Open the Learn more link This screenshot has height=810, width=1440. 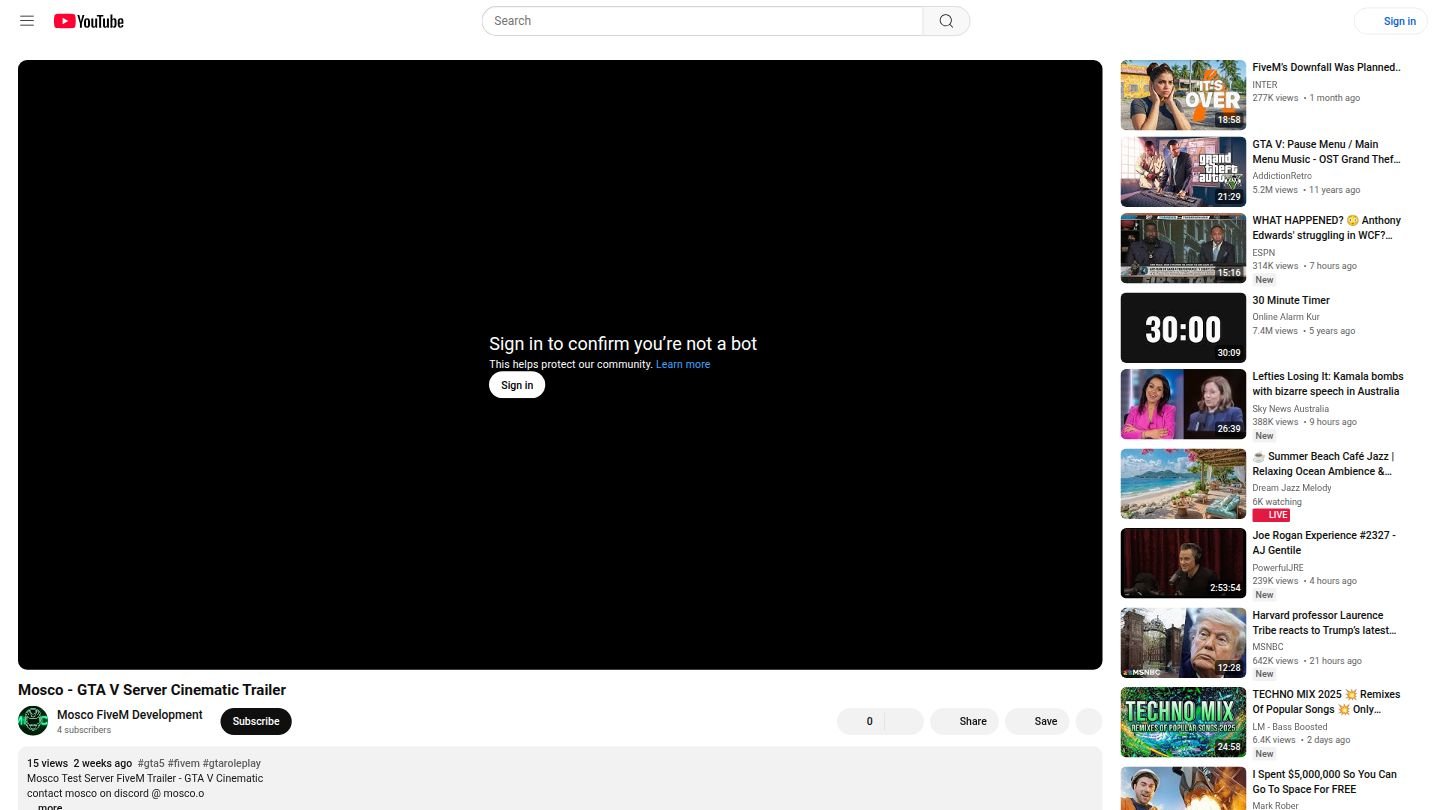click(x=683, y=364)
